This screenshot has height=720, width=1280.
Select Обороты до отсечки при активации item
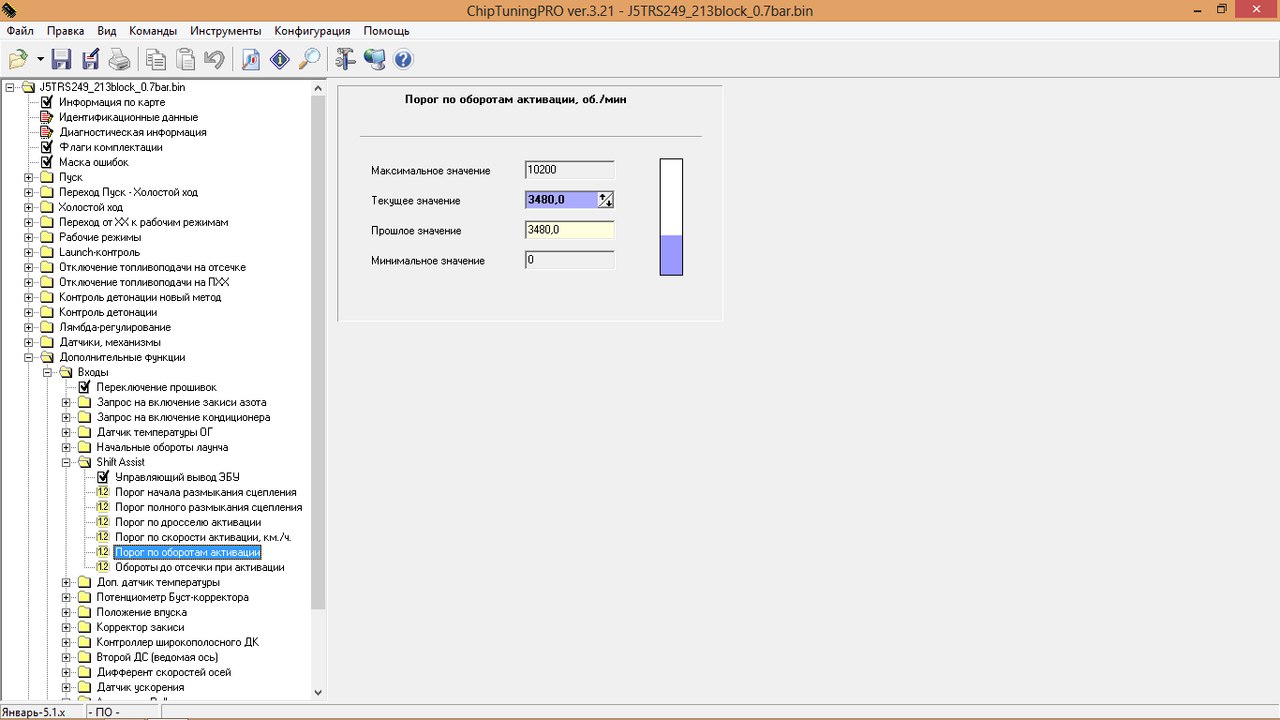click(200, 567)
